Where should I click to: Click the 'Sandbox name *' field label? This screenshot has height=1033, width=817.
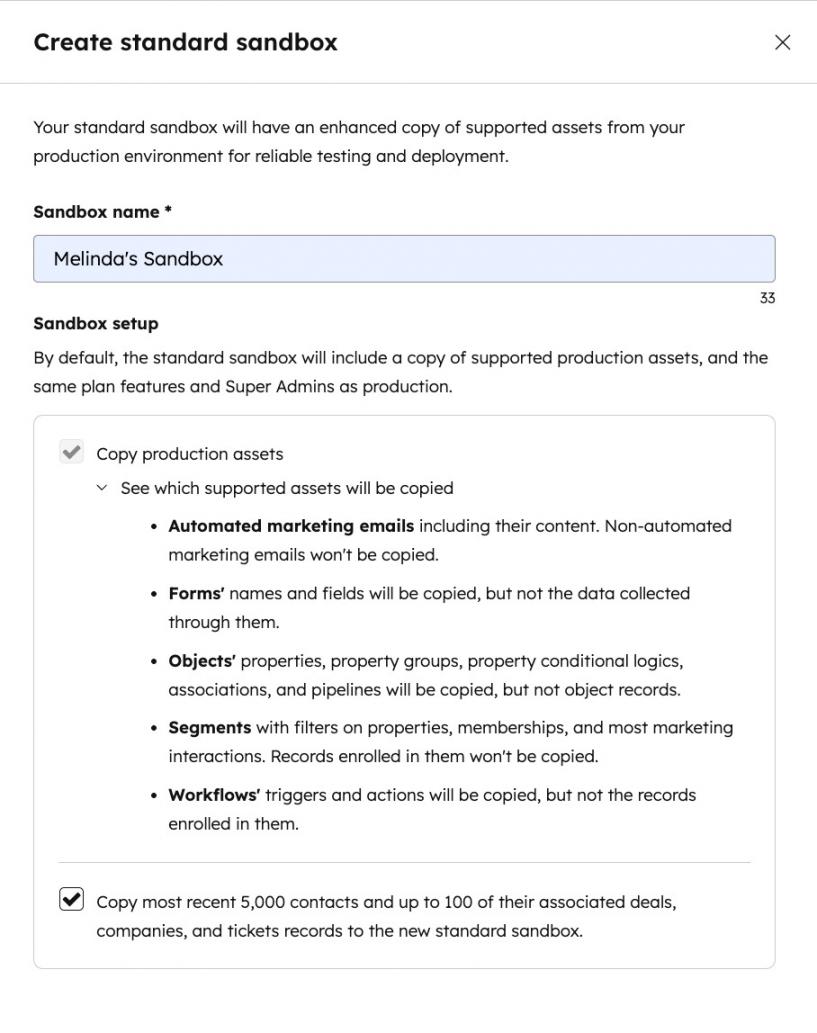[x=103, y=212]
